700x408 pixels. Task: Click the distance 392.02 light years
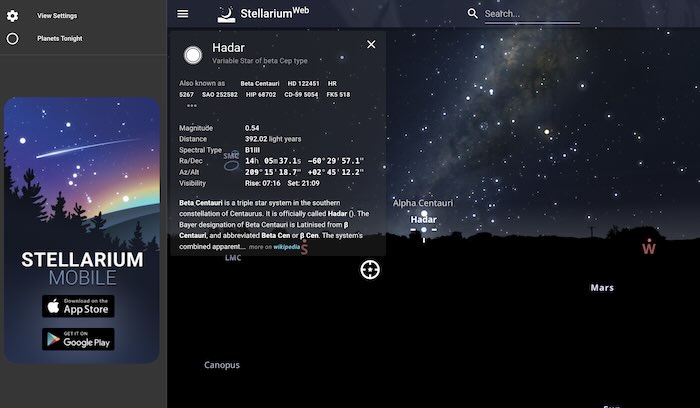(273, 139)
